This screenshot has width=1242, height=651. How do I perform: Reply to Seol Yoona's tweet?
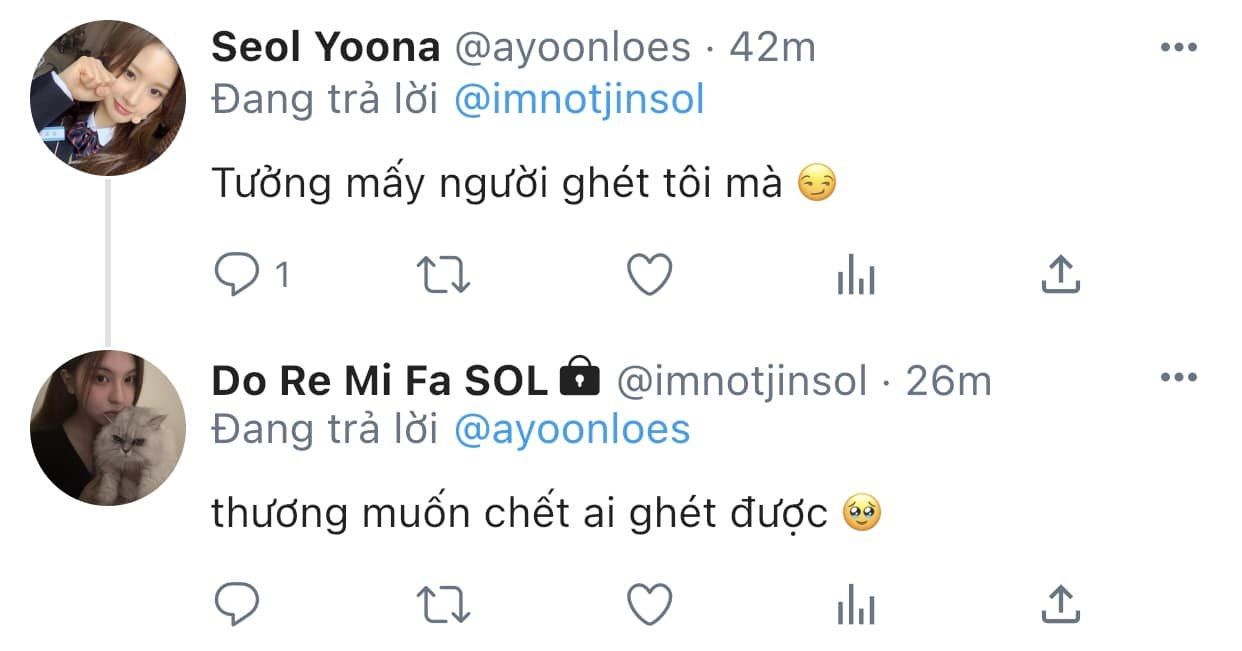pyautogui.click(x=237, y=275)
